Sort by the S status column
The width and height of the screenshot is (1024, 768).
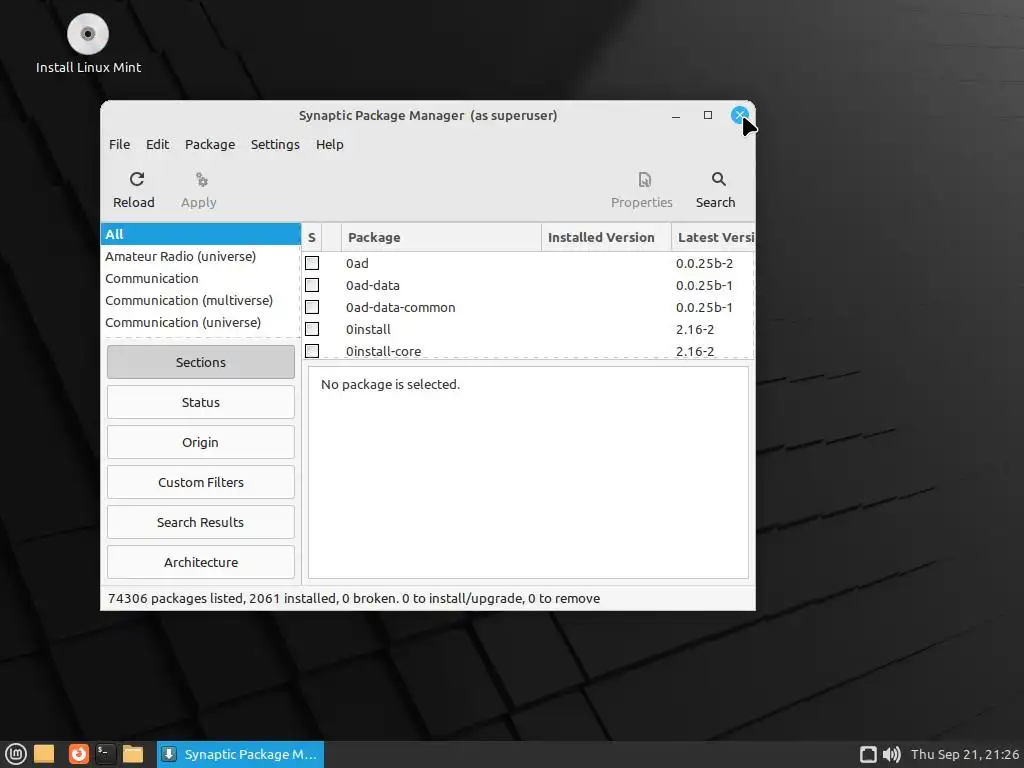[312, 238]
